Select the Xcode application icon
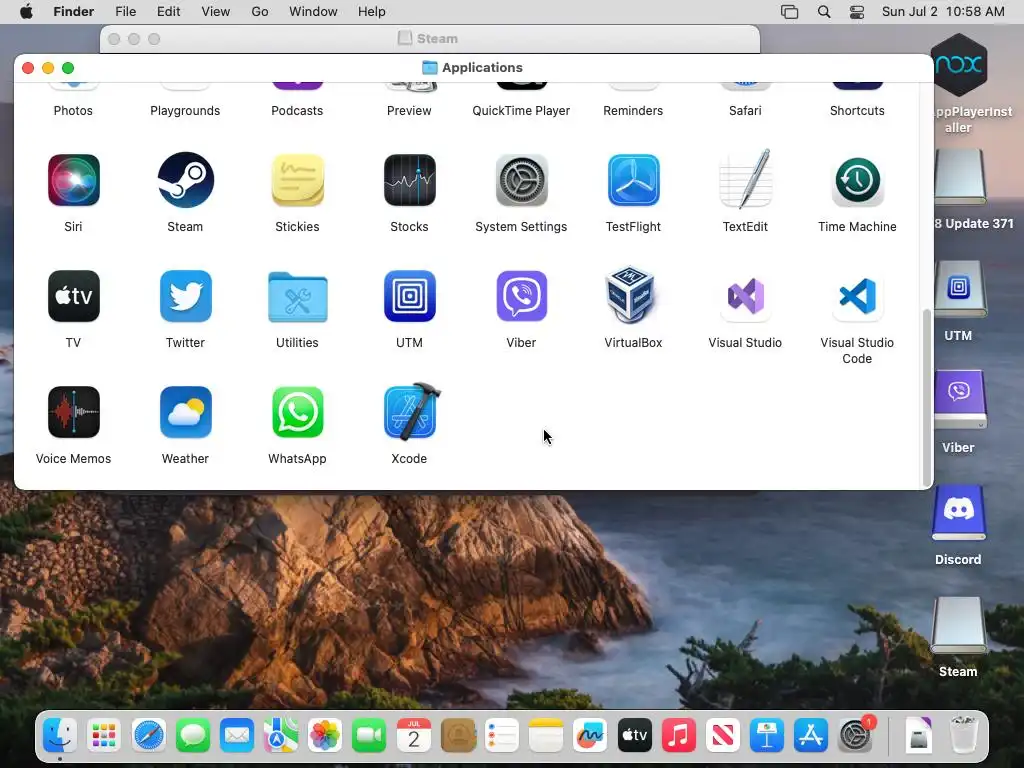Screen dimensions: 1024x768 411,411
